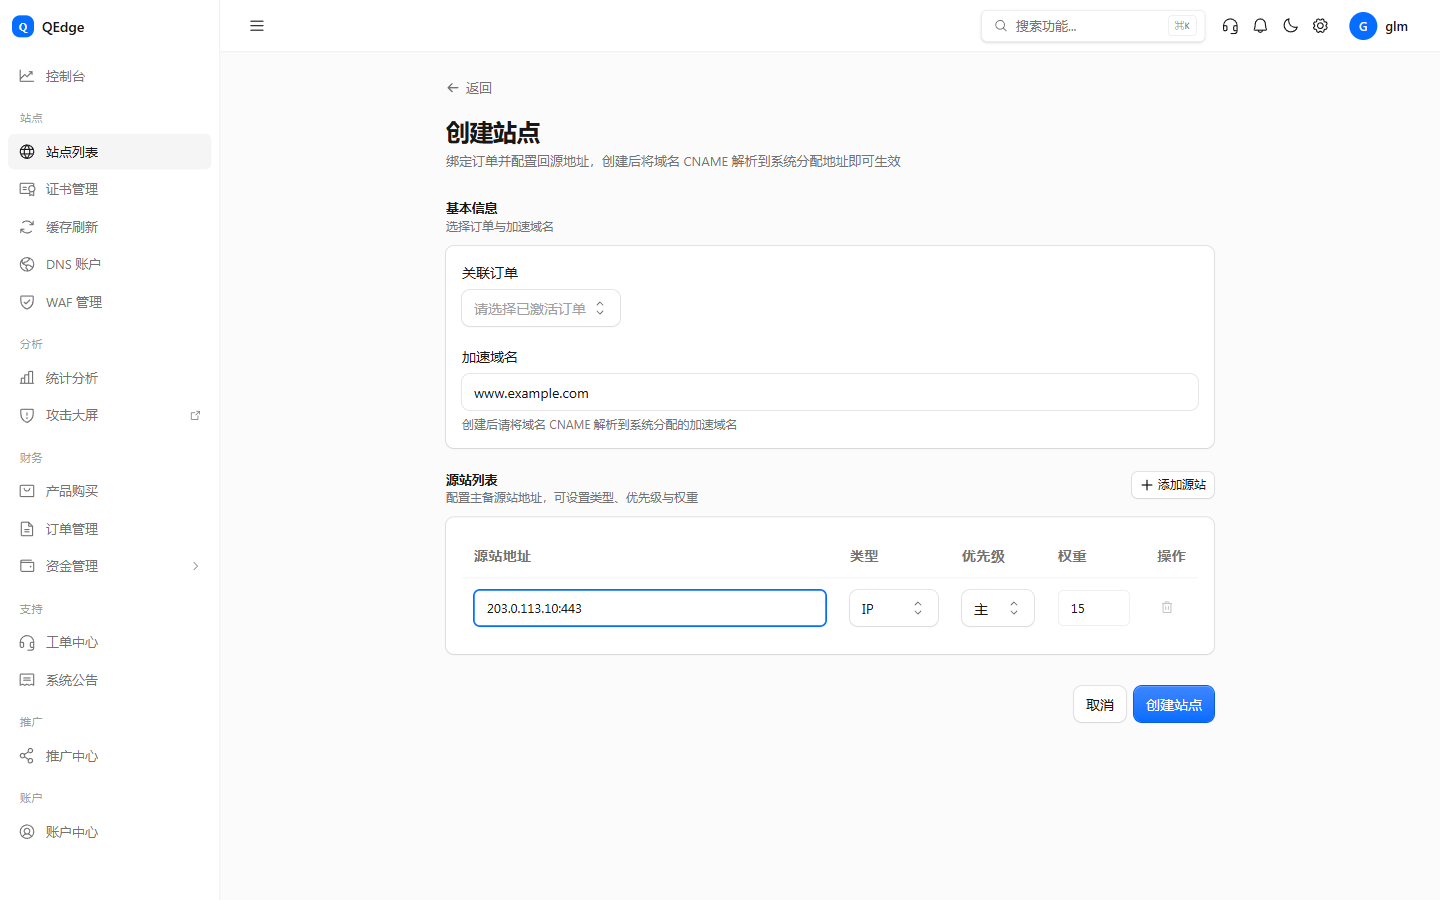The image size is (1440, 900).
Task: Open 攻击大屏 external link icon
Action: (195, 415)
